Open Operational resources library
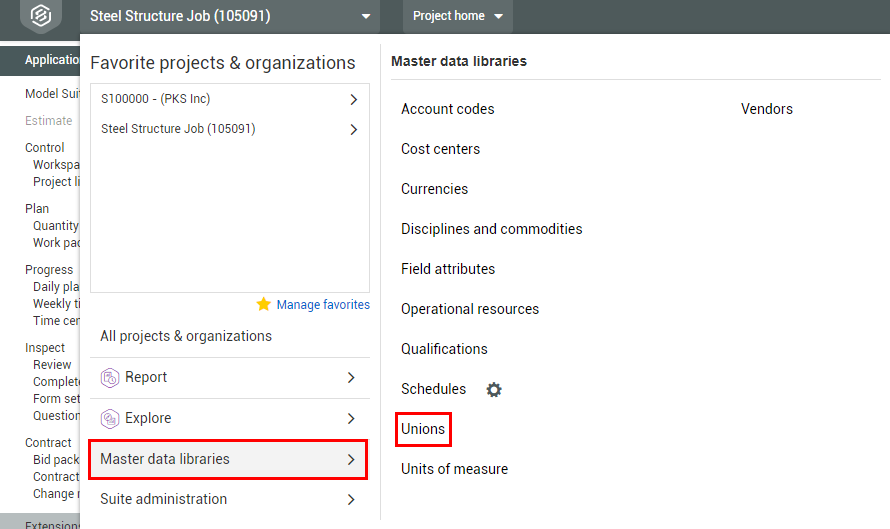 (x=470, y=309)
